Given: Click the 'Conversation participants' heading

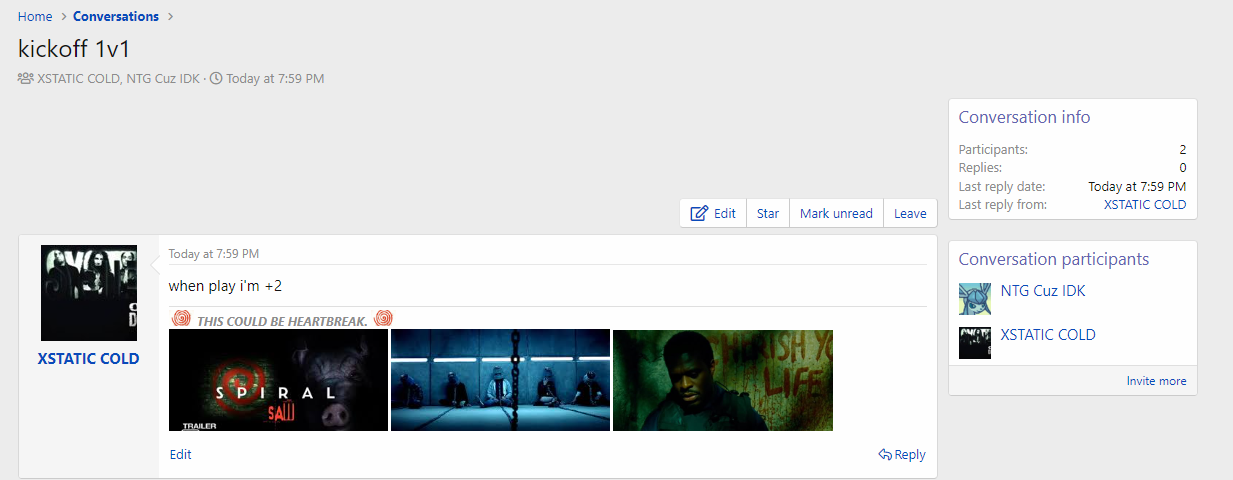Looking at the screenshot, I should (1054, 259).
